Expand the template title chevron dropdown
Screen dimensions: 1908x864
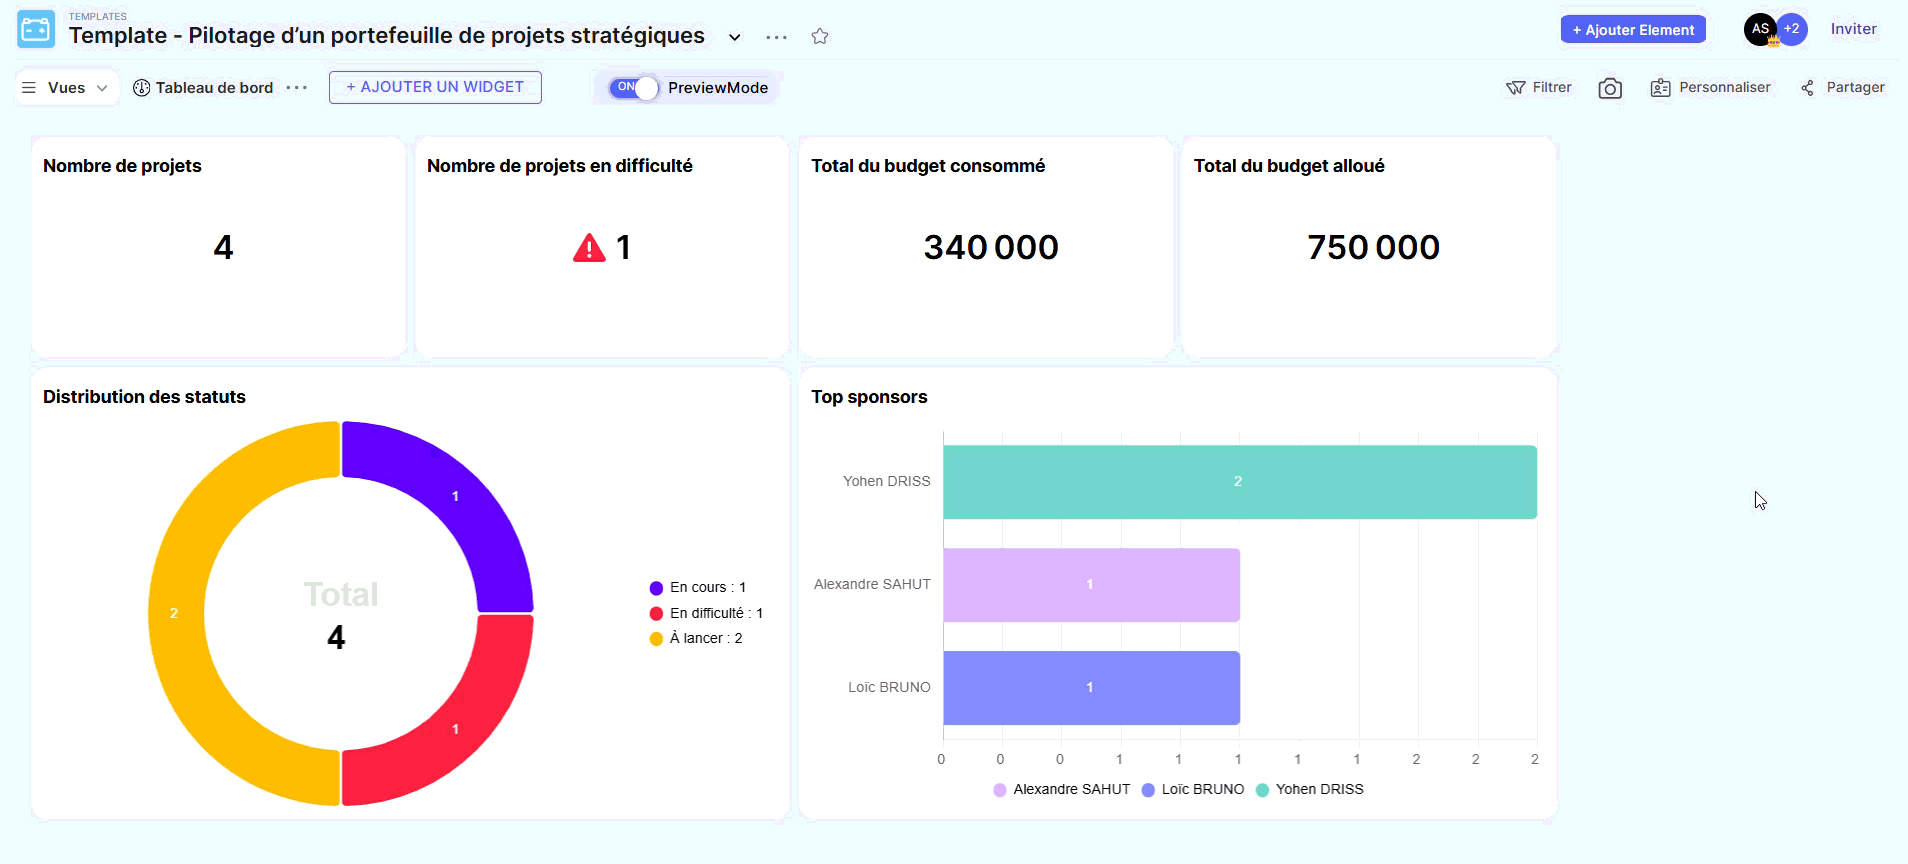tap(735, 37)
